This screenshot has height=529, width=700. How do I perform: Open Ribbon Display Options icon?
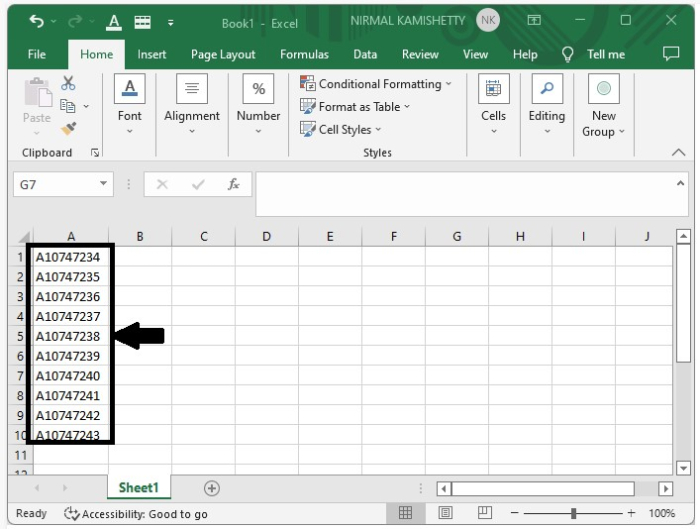click(x=534, y=20)
